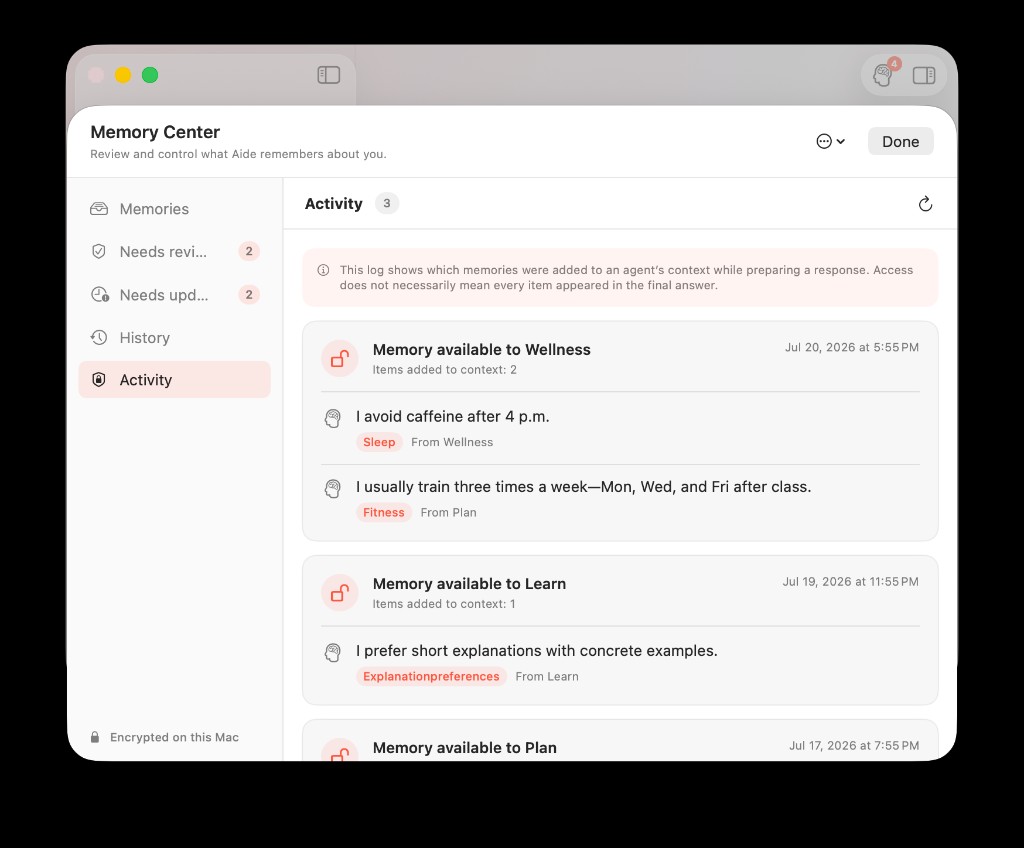The height and width of the screenshot is (848, 1024).
Task: Click the Needs review shield icon
Action: coord(99,252)
